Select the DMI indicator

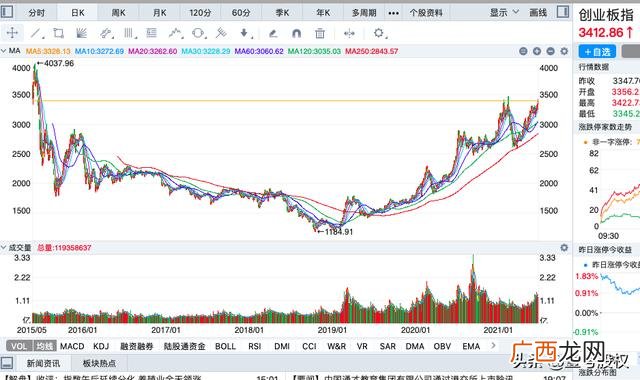(282, 346)
